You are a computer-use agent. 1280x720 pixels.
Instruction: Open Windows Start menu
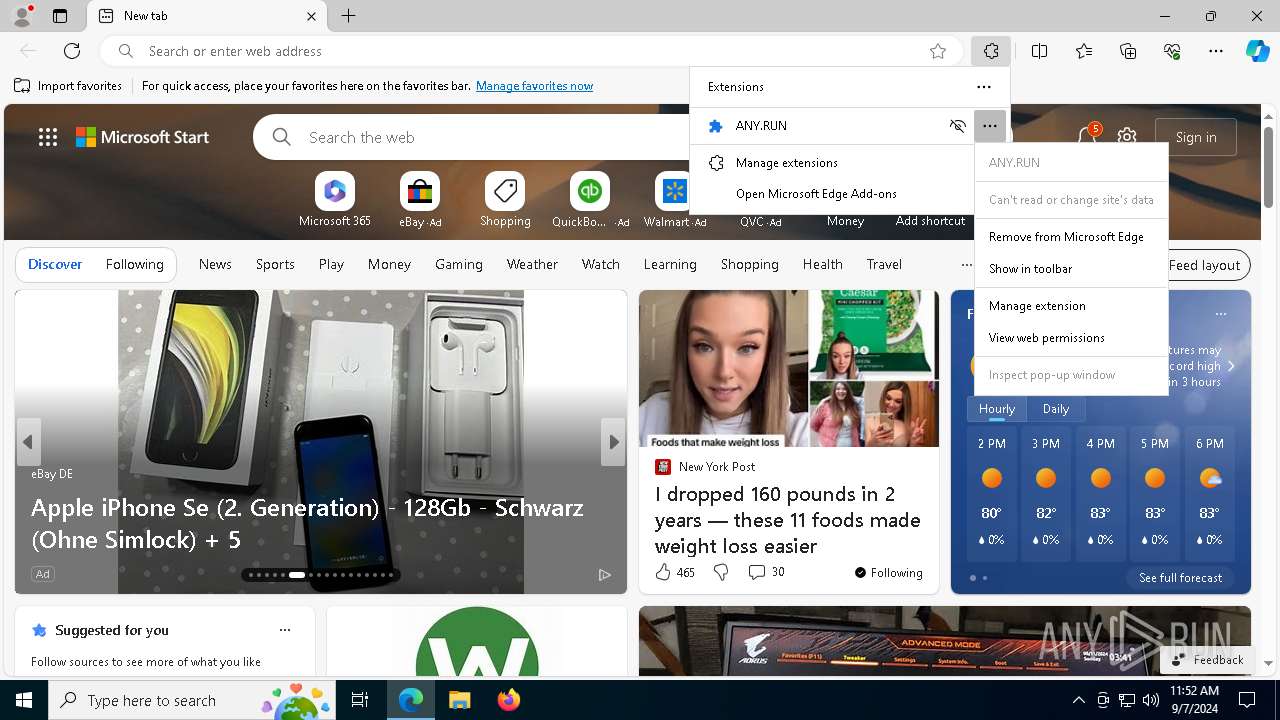[24, 700]
